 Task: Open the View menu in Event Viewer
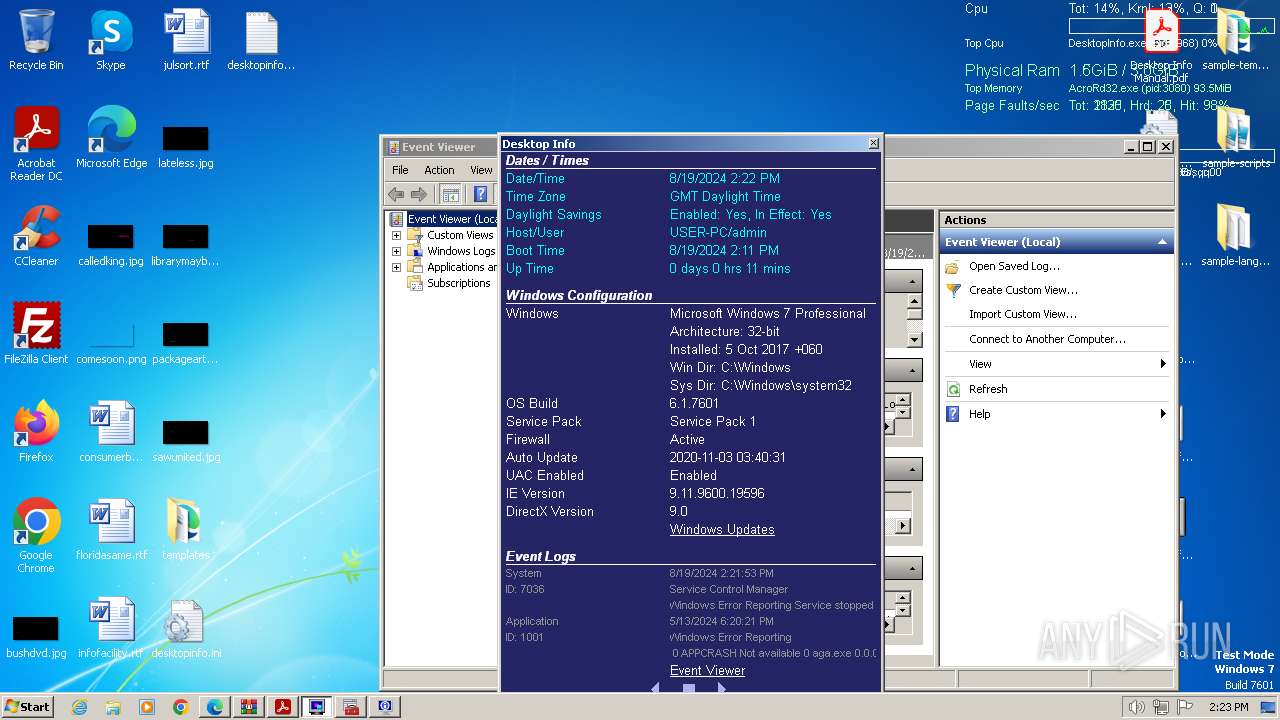click(x=481, y=170)
